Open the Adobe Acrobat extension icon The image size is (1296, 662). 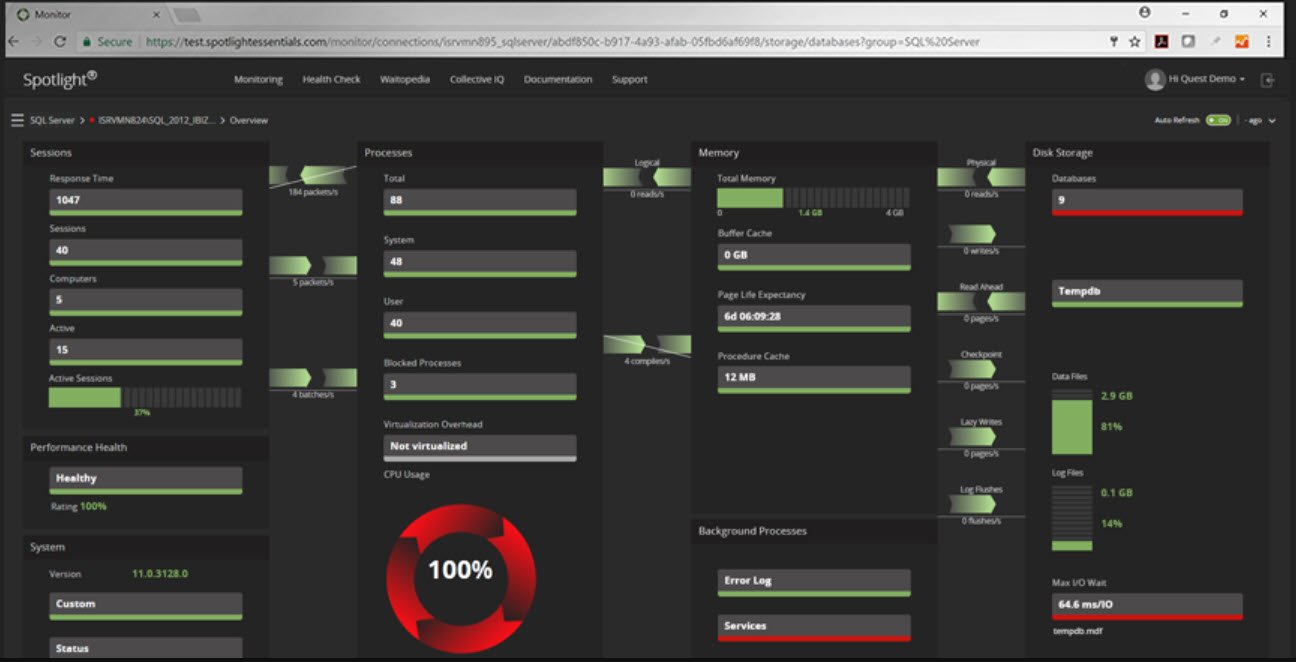click(x=1162, y=42)
